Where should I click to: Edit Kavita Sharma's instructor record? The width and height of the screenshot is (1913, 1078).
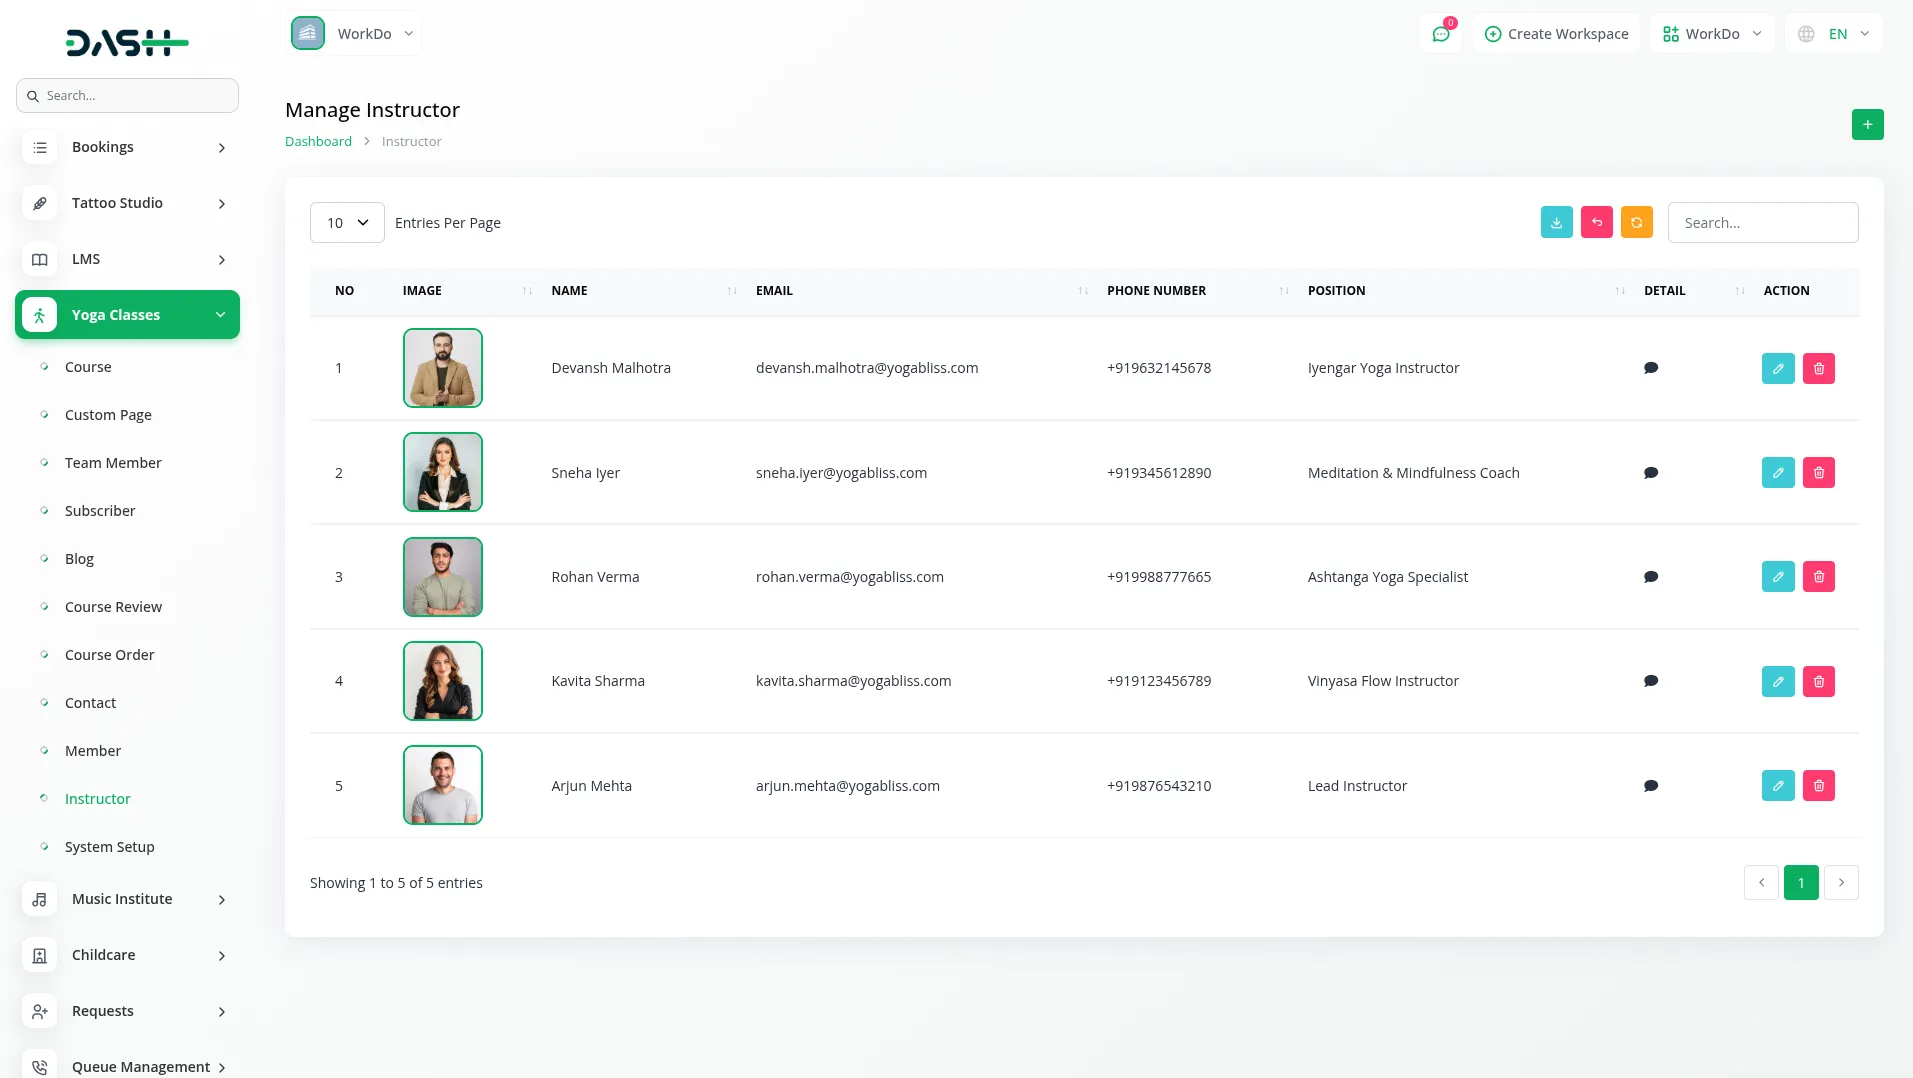coord(1777,681)
